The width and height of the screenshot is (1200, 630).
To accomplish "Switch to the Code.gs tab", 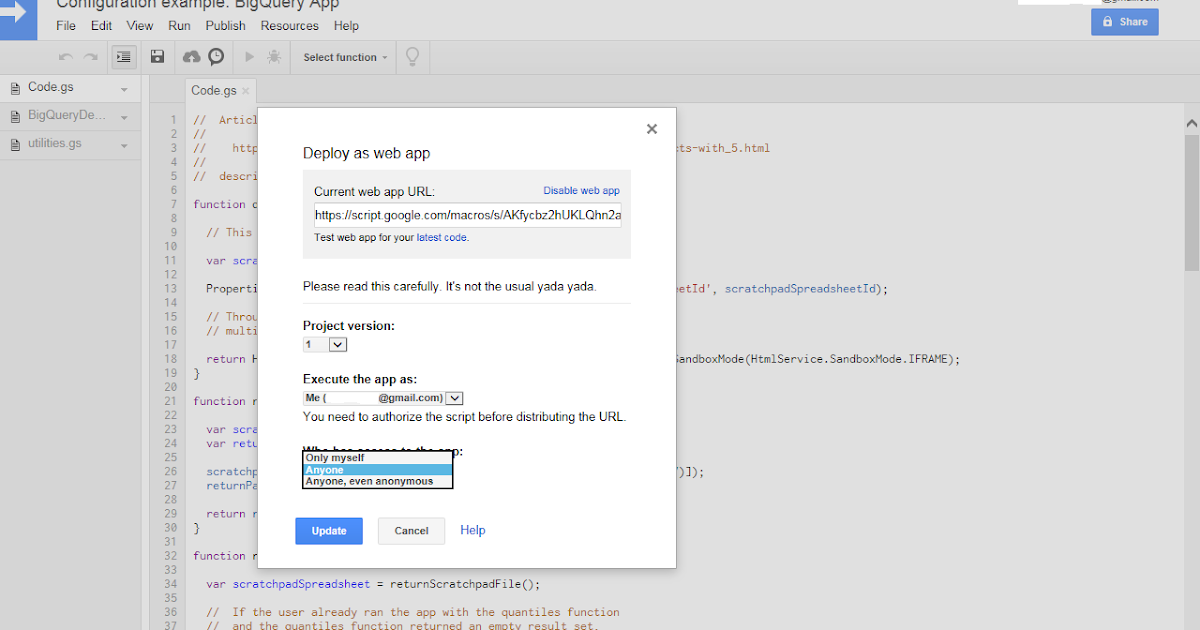I will (213, 89).
